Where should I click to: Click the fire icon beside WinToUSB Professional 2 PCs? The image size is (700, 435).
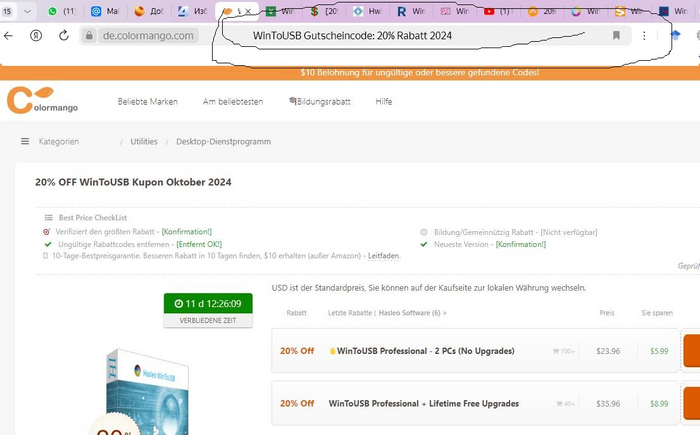332,351
